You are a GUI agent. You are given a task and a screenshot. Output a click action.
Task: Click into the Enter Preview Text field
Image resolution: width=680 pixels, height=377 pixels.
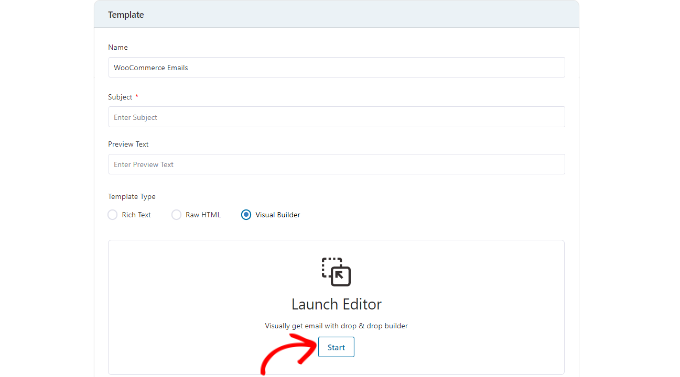[x=336, y=164]
